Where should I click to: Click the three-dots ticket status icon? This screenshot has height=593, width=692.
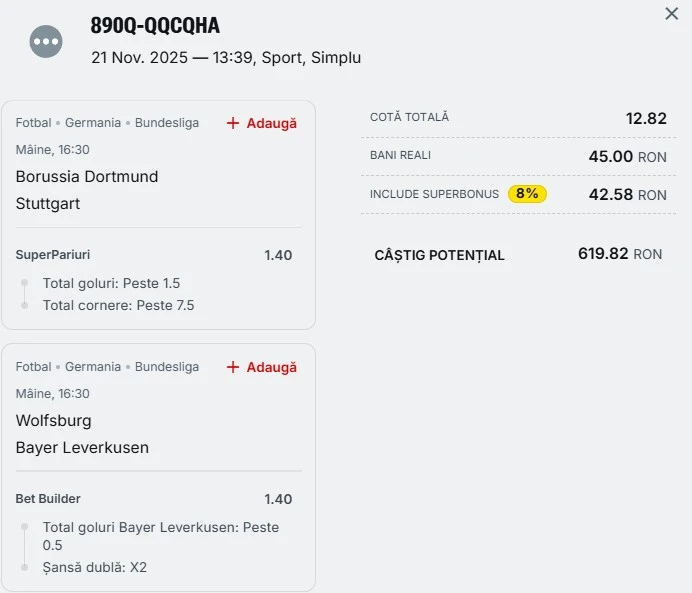tap(46, 41)
